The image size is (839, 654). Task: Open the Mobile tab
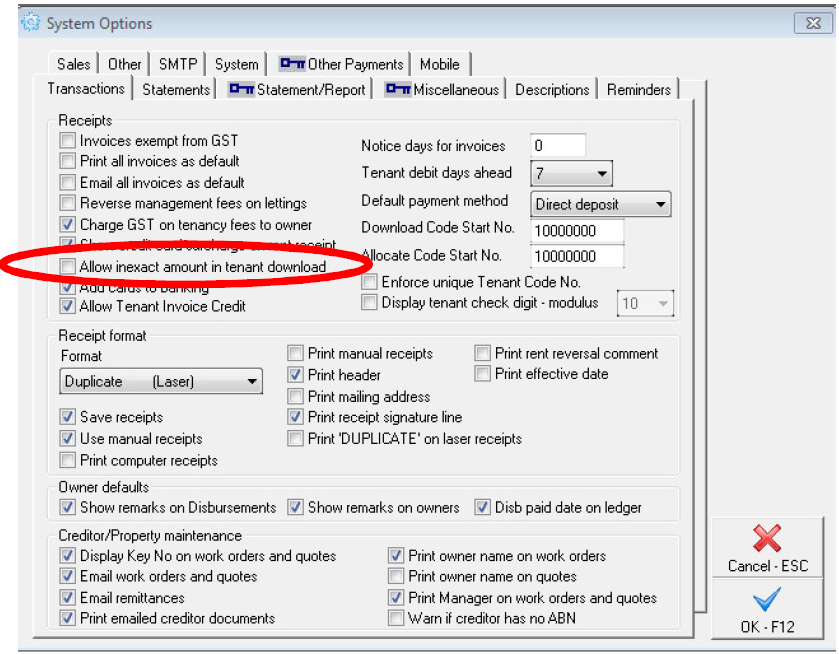pos(439,64)
